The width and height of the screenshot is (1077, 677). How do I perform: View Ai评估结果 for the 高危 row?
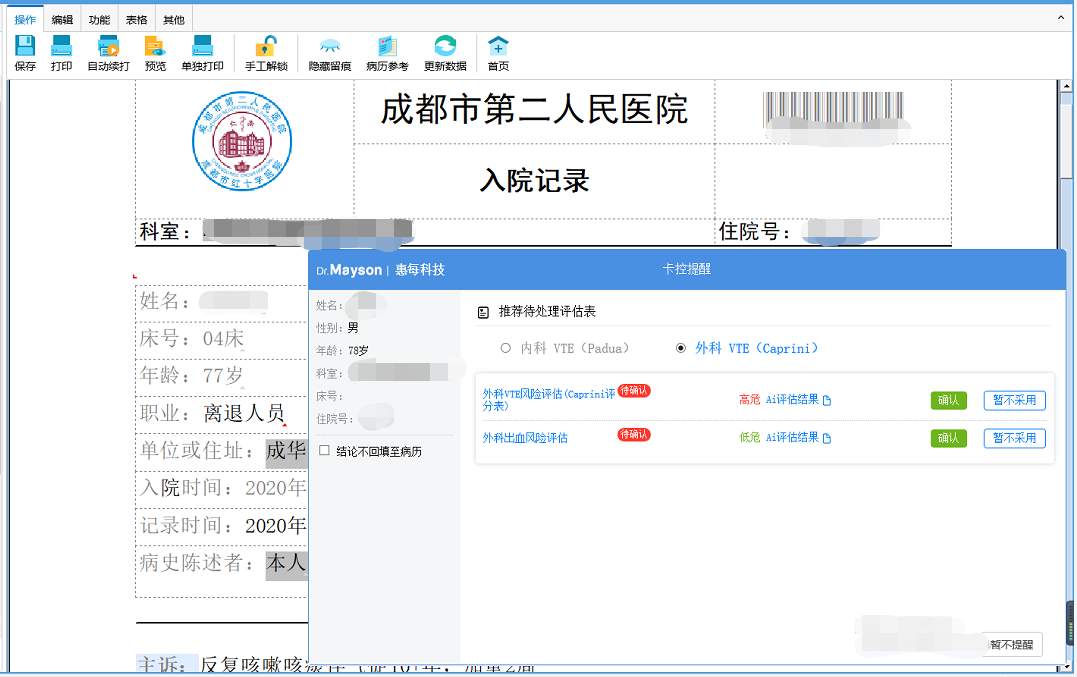[x=792, y=400]
